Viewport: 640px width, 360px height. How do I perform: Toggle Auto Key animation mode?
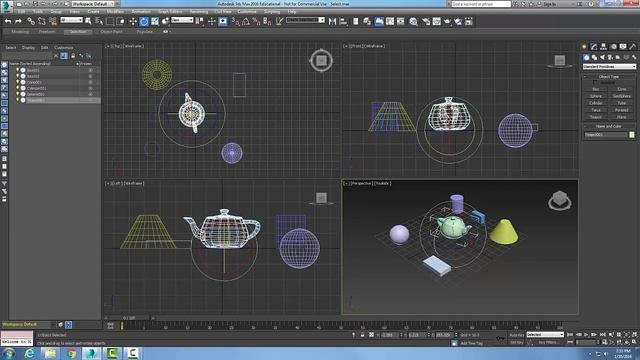pyautogui.click(x=516, y=335)
